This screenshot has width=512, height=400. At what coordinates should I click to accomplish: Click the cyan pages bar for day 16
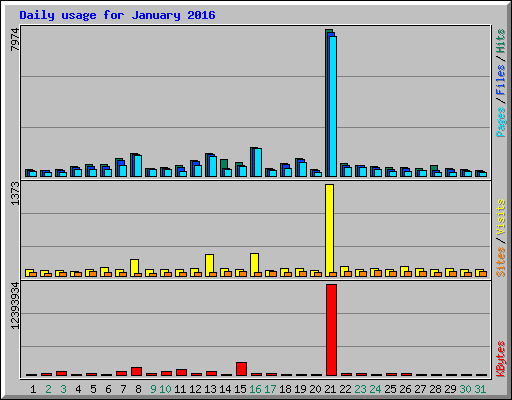pyautogui.click(x=258, y=163)
